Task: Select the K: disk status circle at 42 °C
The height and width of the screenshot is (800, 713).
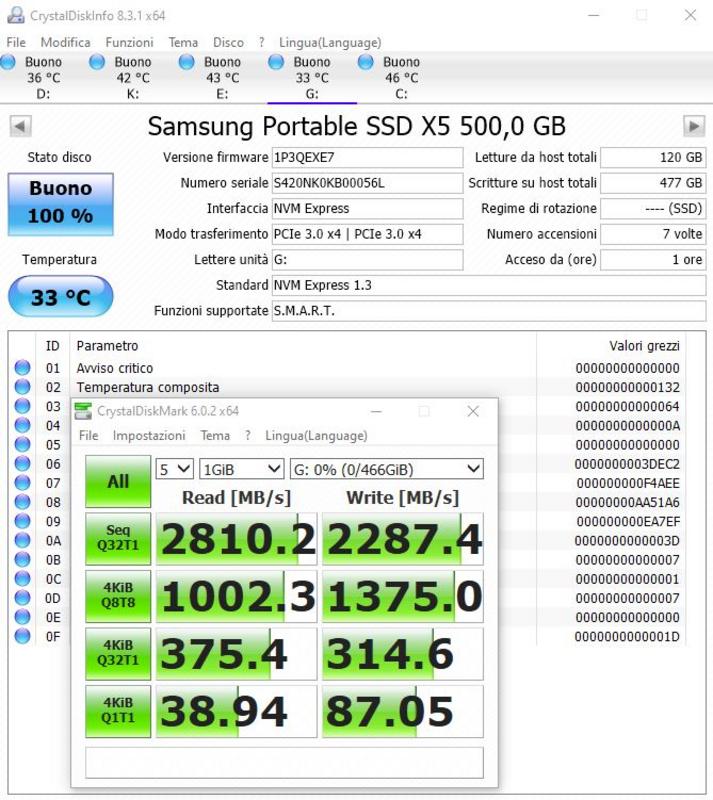Action: 97,62
